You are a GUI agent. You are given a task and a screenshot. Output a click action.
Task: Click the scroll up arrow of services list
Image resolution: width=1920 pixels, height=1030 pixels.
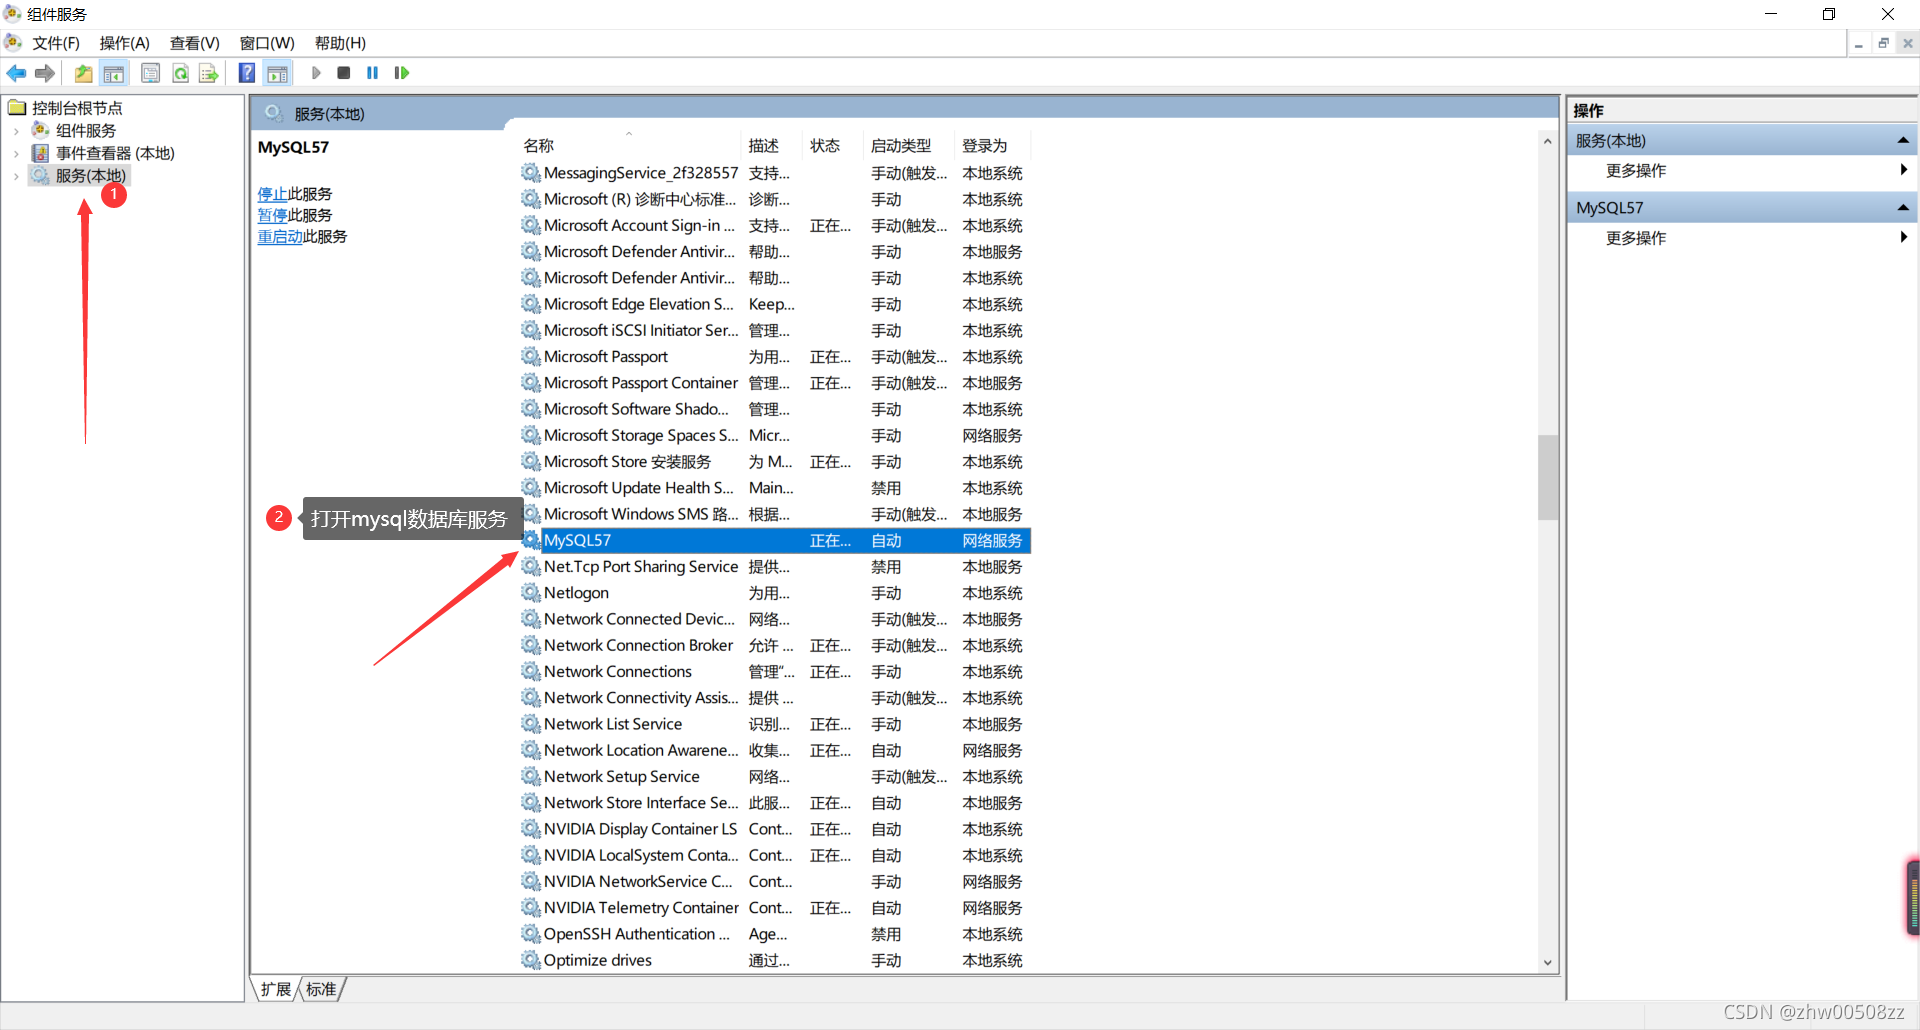1548,141
